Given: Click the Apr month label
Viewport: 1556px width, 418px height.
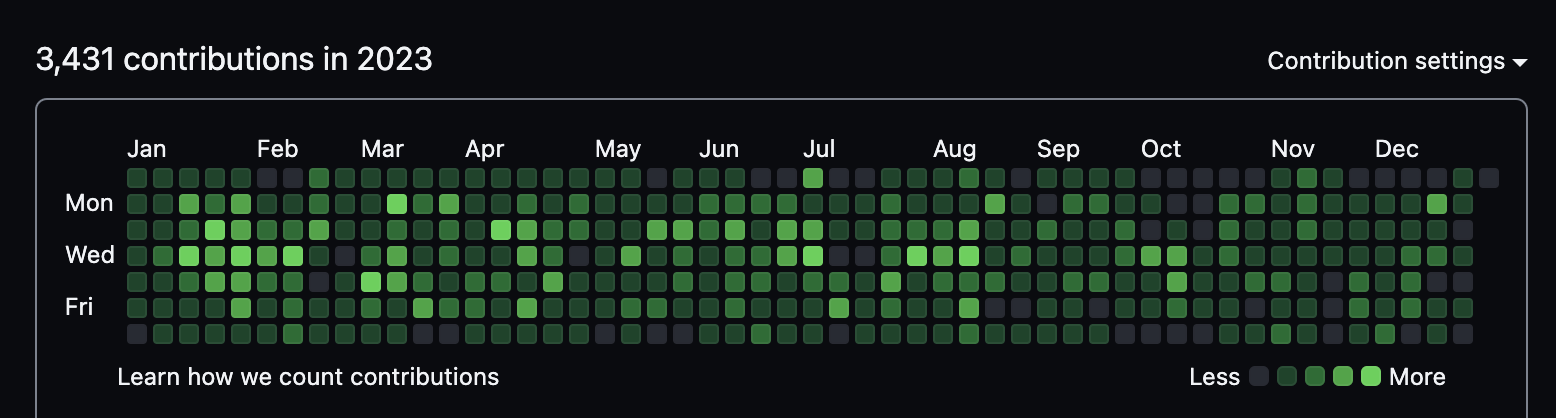Looking at the screenshot, I should [485, 150].
